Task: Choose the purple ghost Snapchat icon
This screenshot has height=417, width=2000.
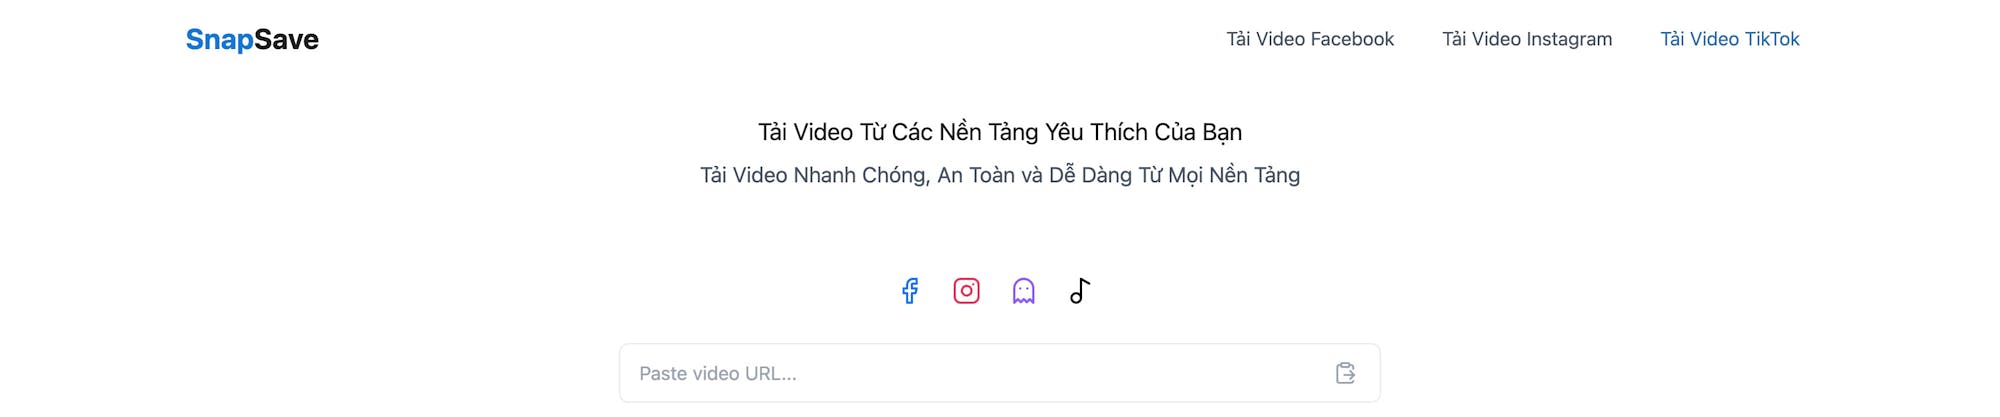Action: [x=1023, y=291]
